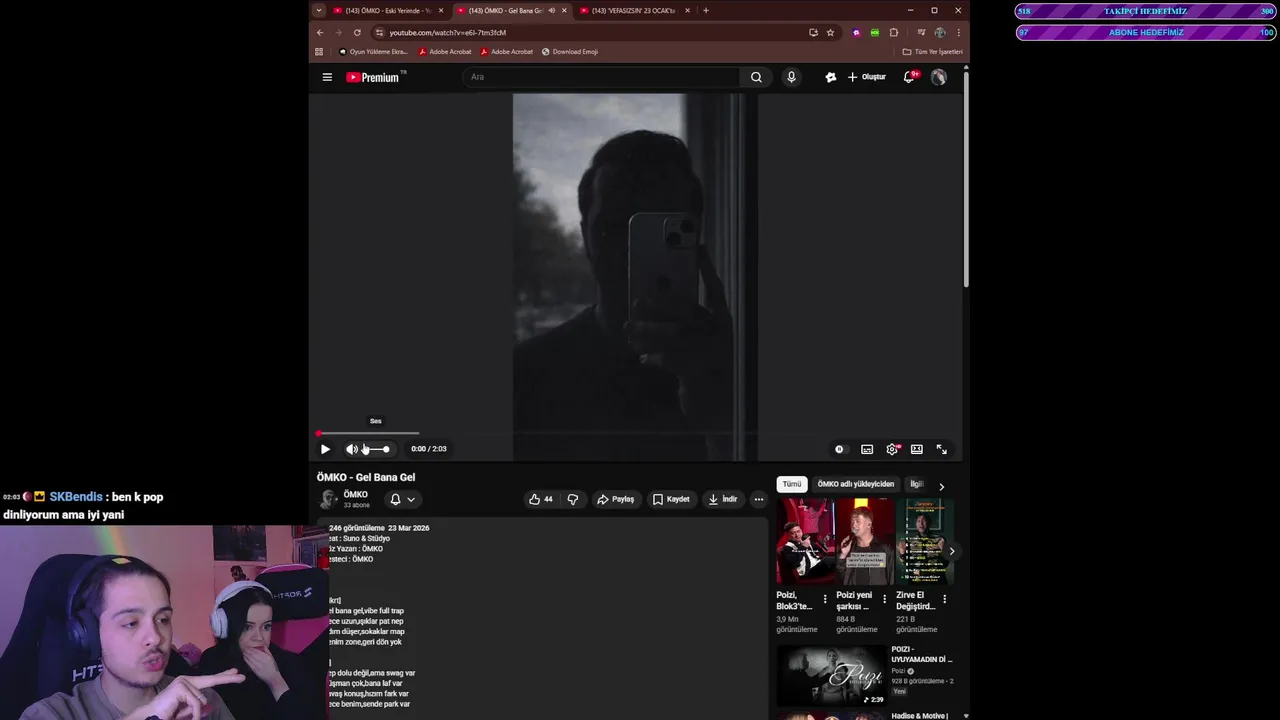1280x720 pixels.
Task: Install app icon in address bar
Action: [x=813, y=32]
